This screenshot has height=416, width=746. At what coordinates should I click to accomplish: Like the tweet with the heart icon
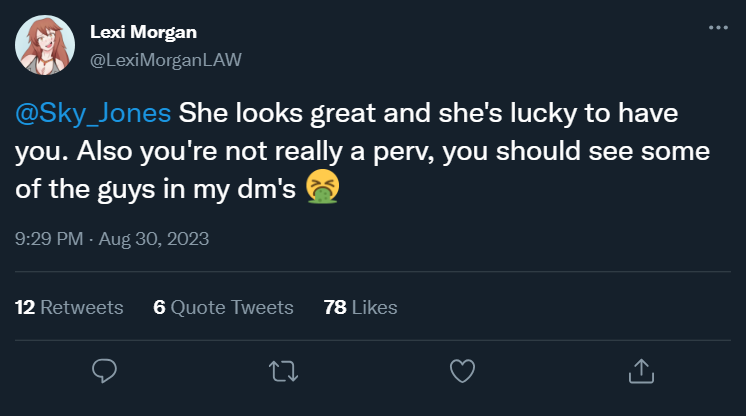(461, 371)
